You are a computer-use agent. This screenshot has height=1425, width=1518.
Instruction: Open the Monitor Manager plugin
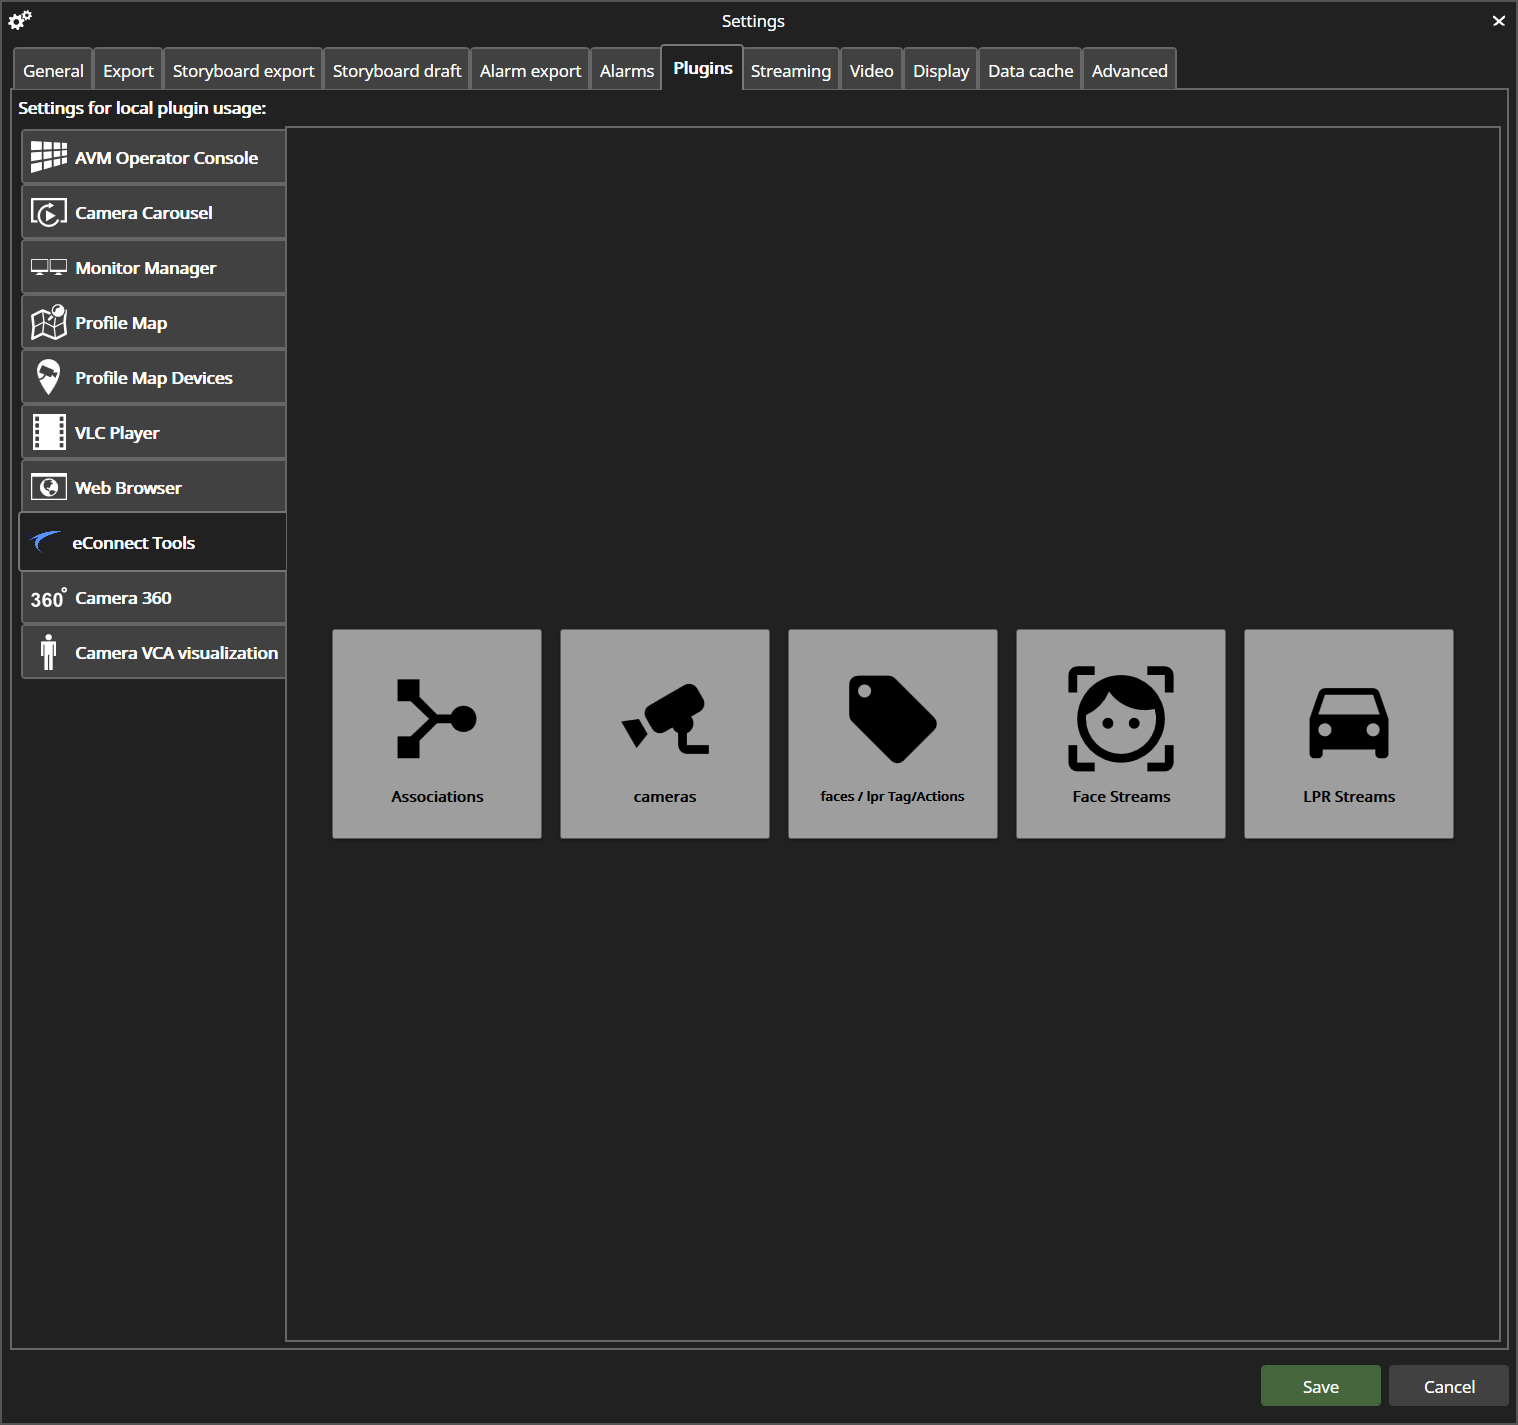[153, 267]
